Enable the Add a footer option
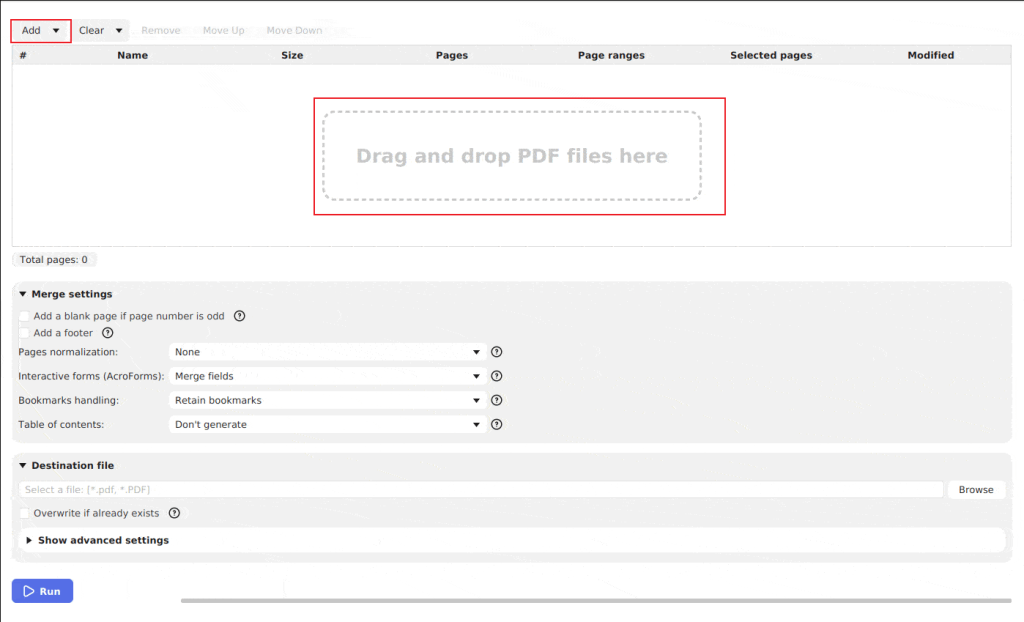 [24, 333]
